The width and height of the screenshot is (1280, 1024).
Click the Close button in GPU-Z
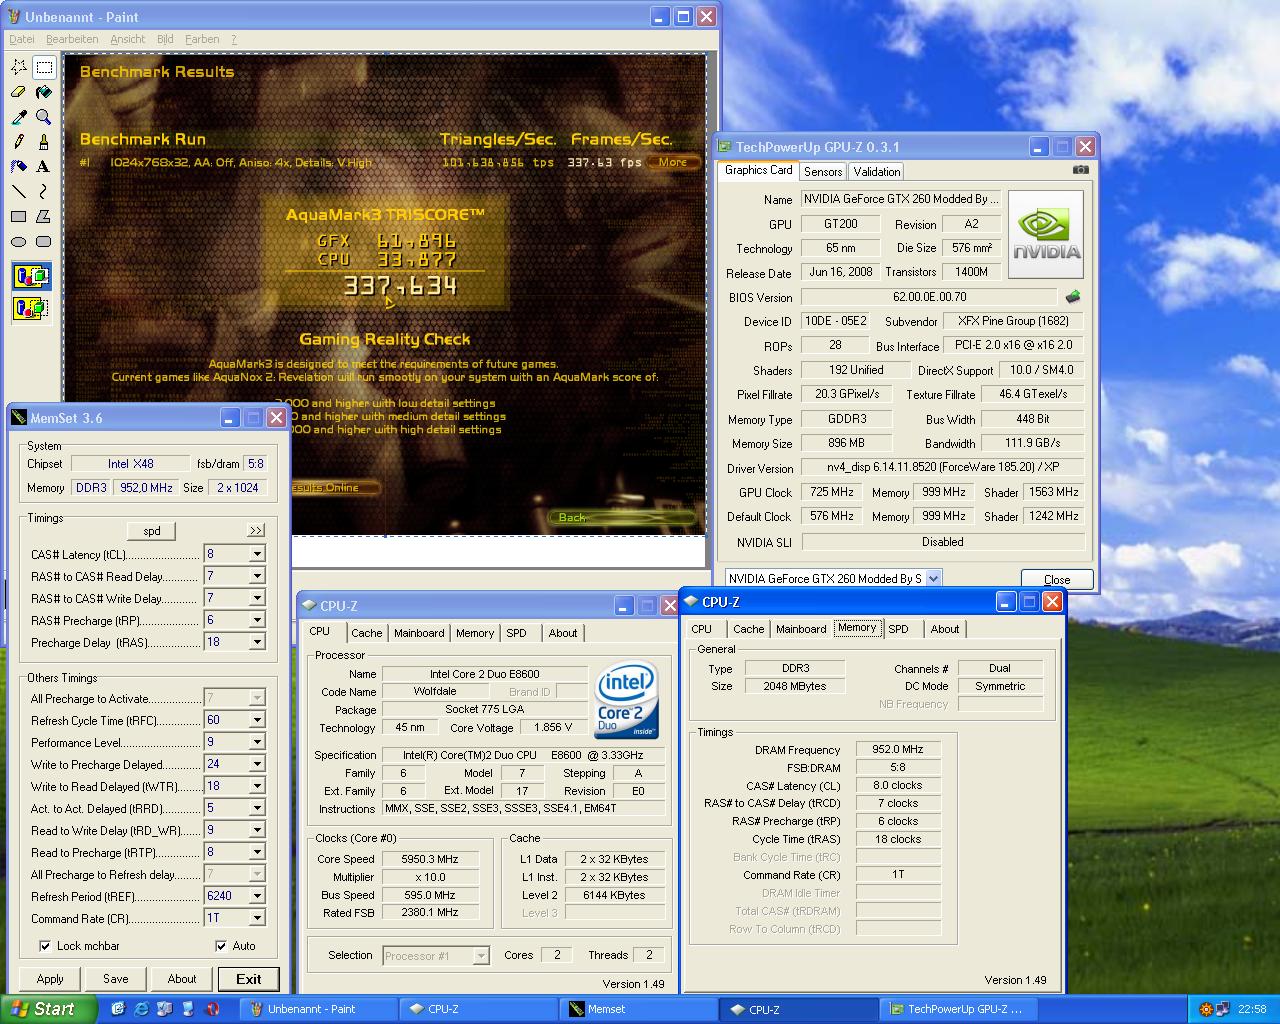coord(1056,579)
